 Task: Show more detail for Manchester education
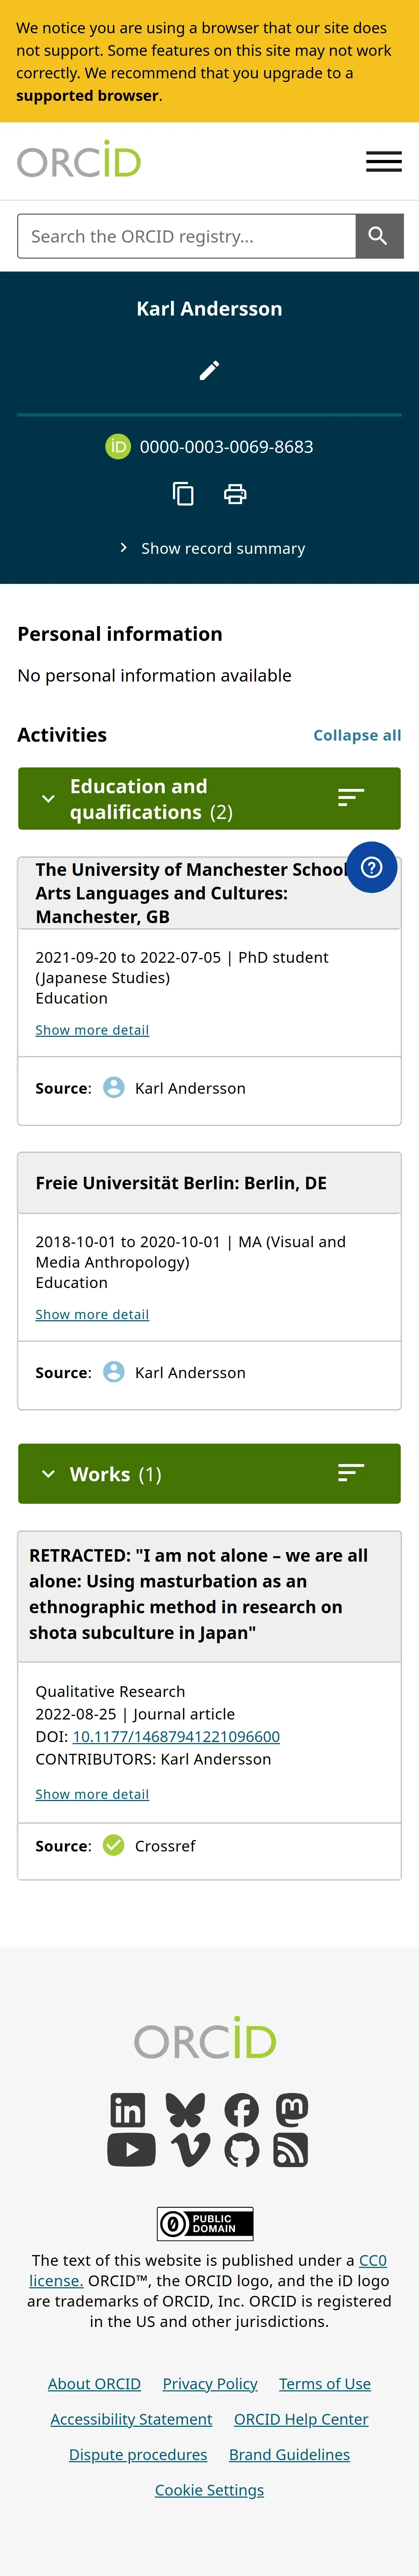[92, 1030]
